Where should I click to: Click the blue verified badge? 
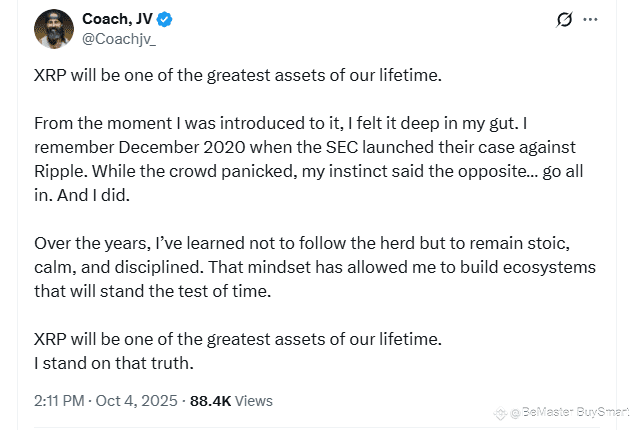click(x=167, y=19)
